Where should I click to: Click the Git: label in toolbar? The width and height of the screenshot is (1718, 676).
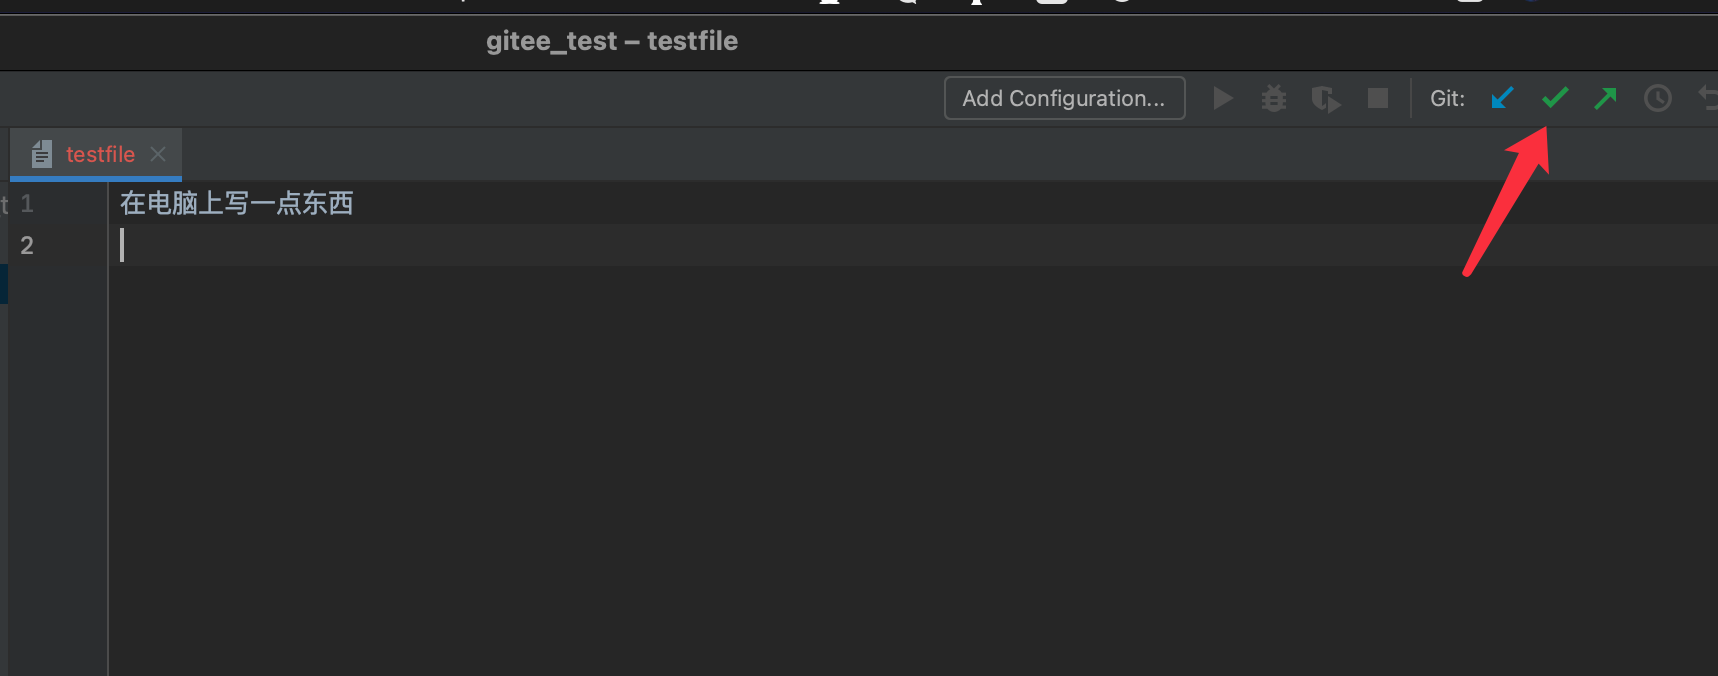pos(1447,98)
